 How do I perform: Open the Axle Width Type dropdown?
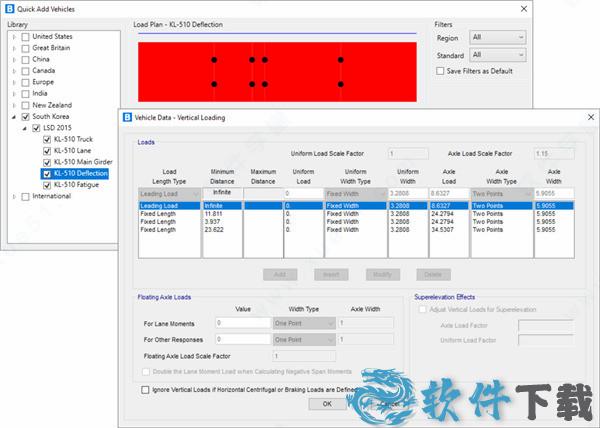click(x=501, y=191)
